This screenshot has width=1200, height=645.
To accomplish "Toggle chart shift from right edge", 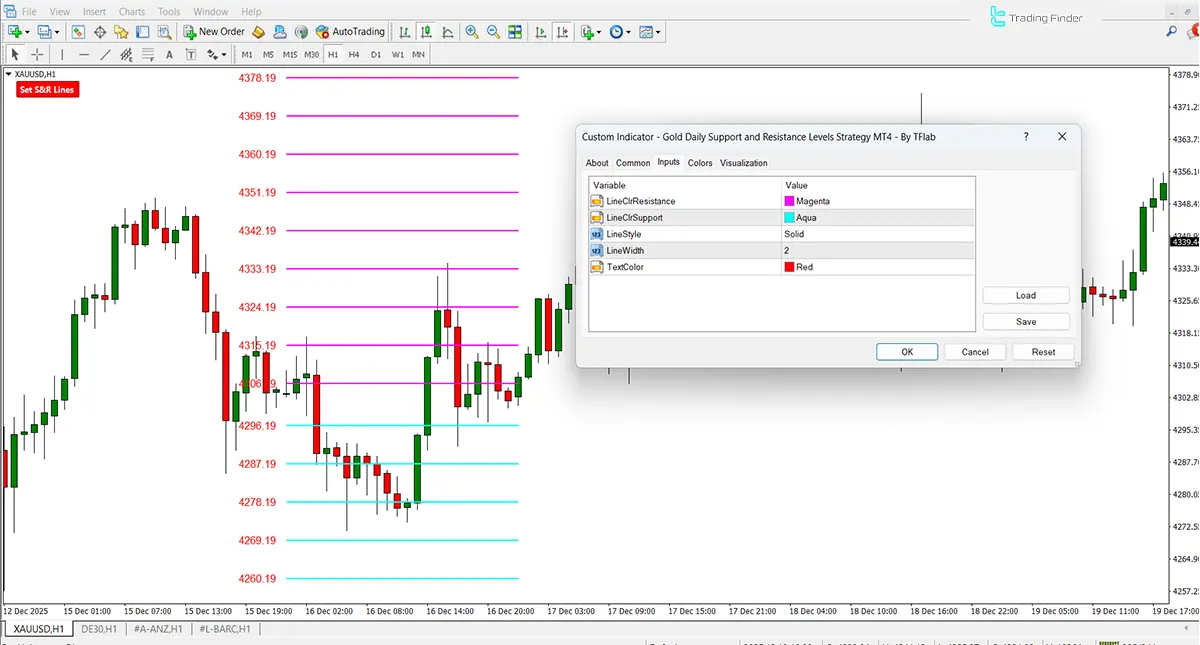I will [x=562, y=31].
